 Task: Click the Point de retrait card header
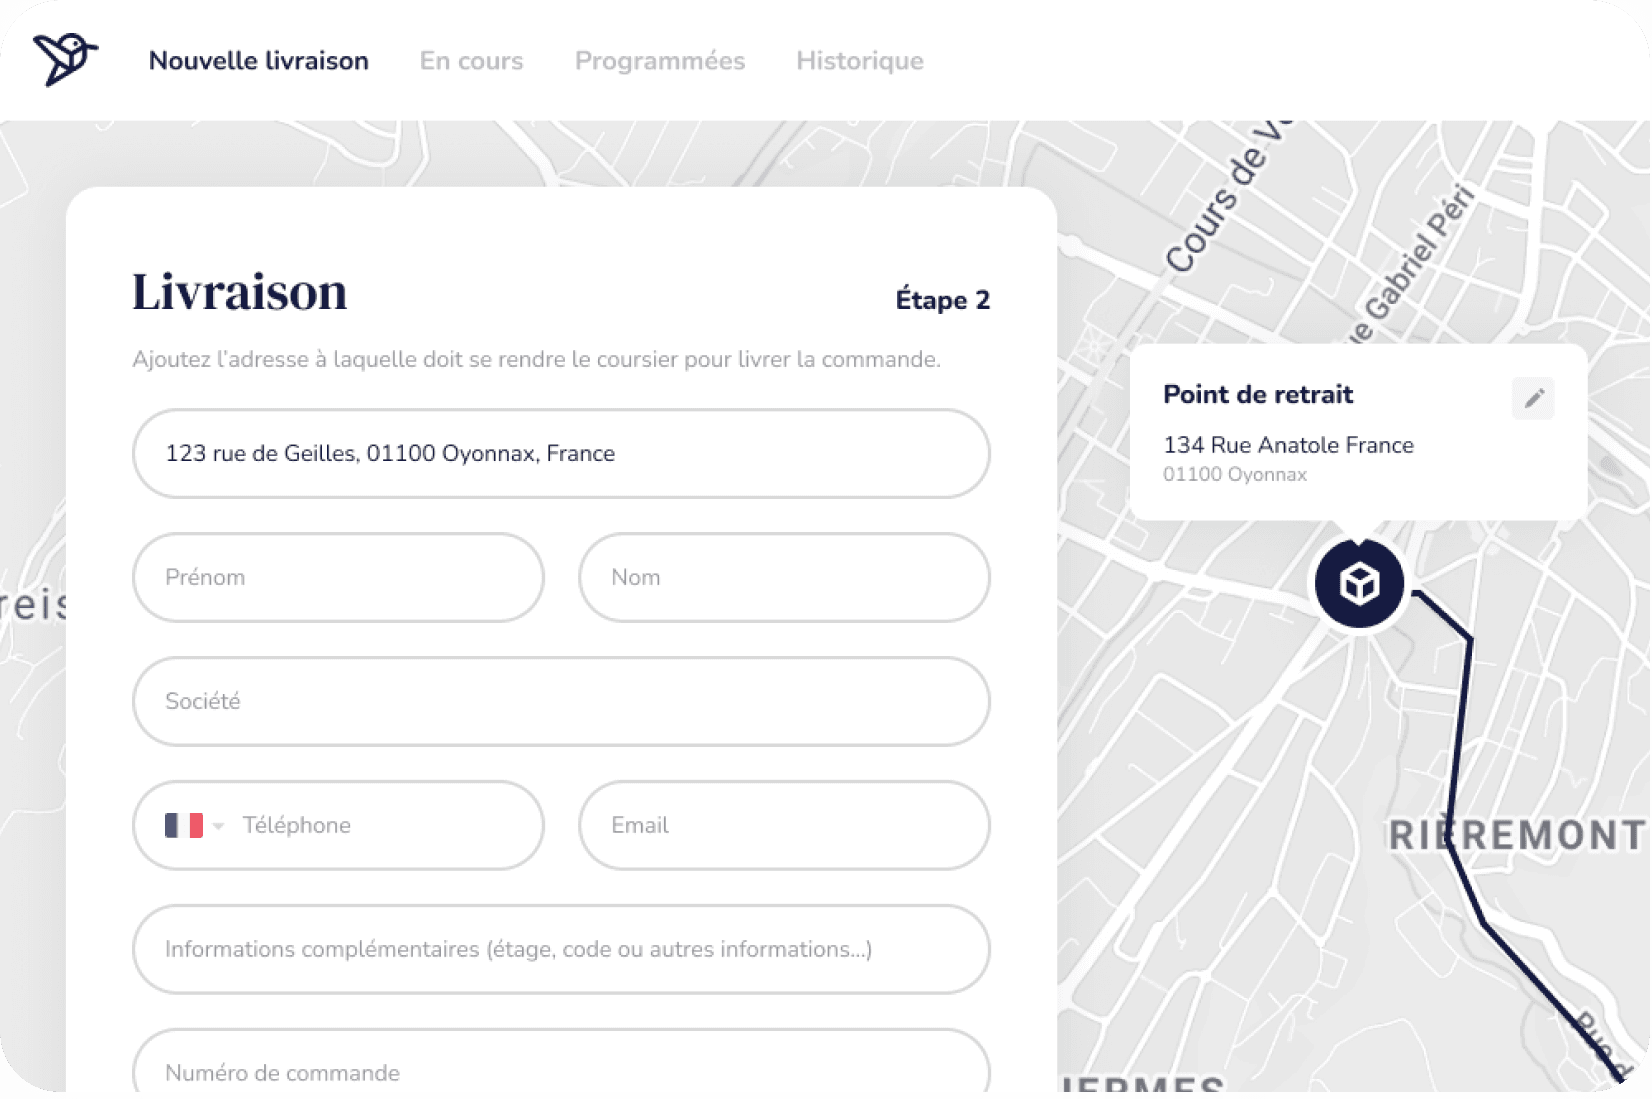pos(1259,394)
